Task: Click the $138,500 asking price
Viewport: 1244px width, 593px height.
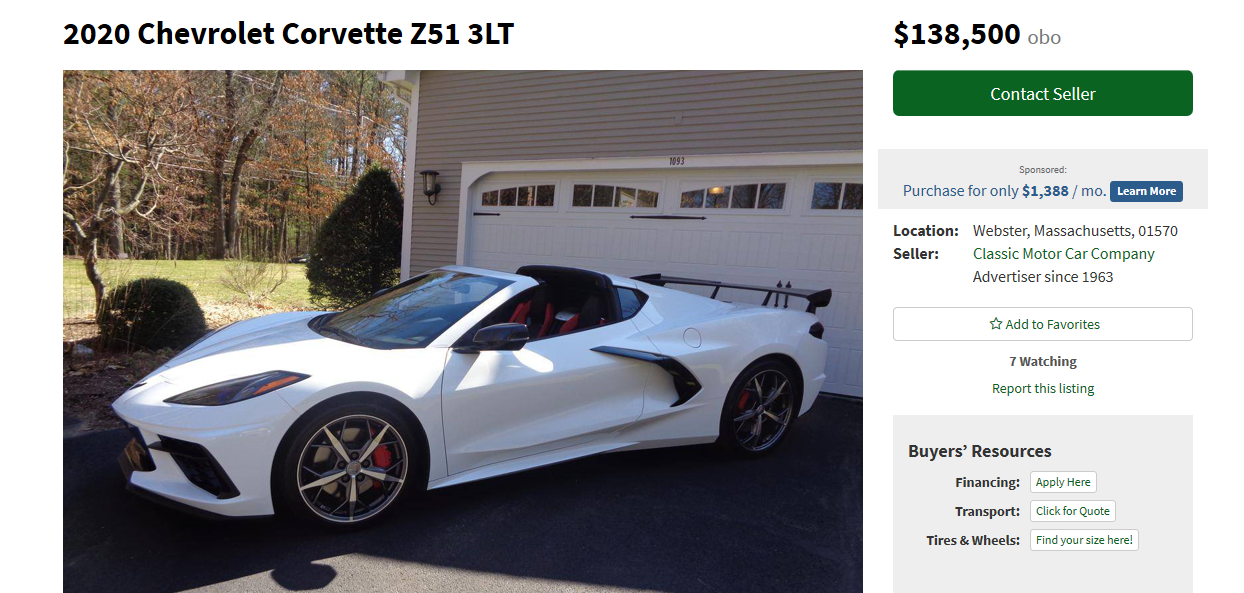Action: click(957, 34)
